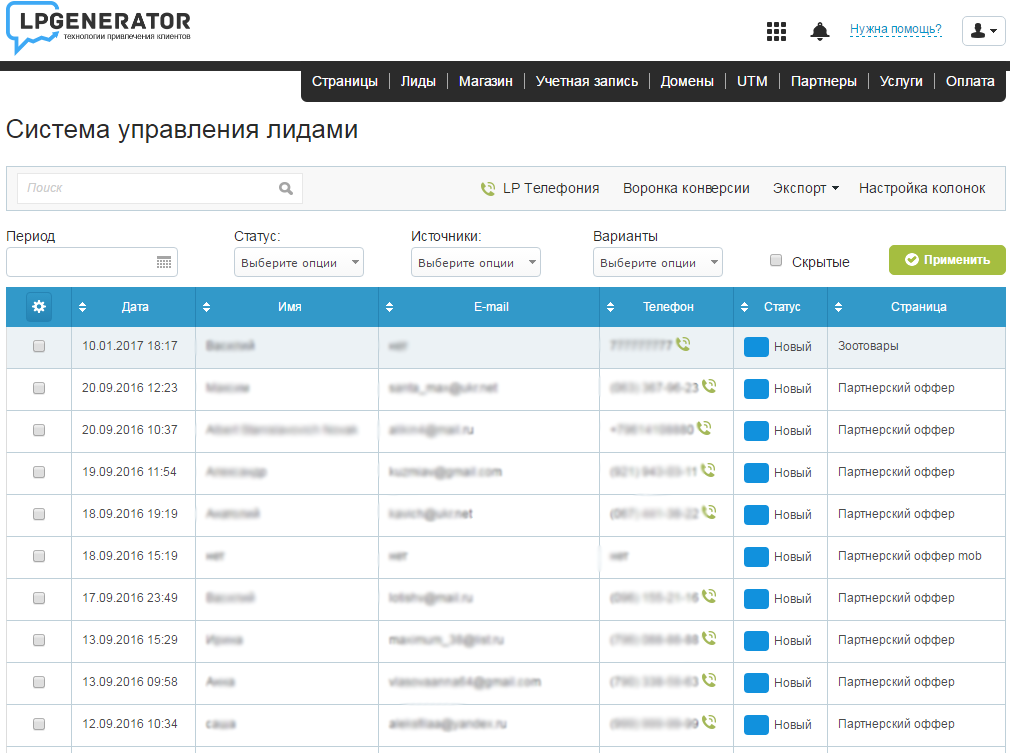Click the notification bell icon

coord(820,31)
